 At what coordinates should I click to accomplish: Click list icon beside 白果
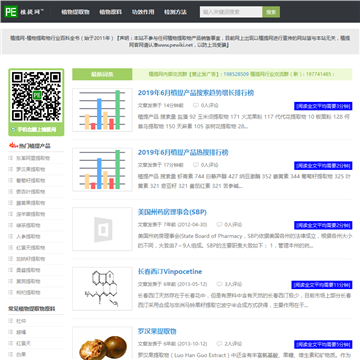point(11,354)
